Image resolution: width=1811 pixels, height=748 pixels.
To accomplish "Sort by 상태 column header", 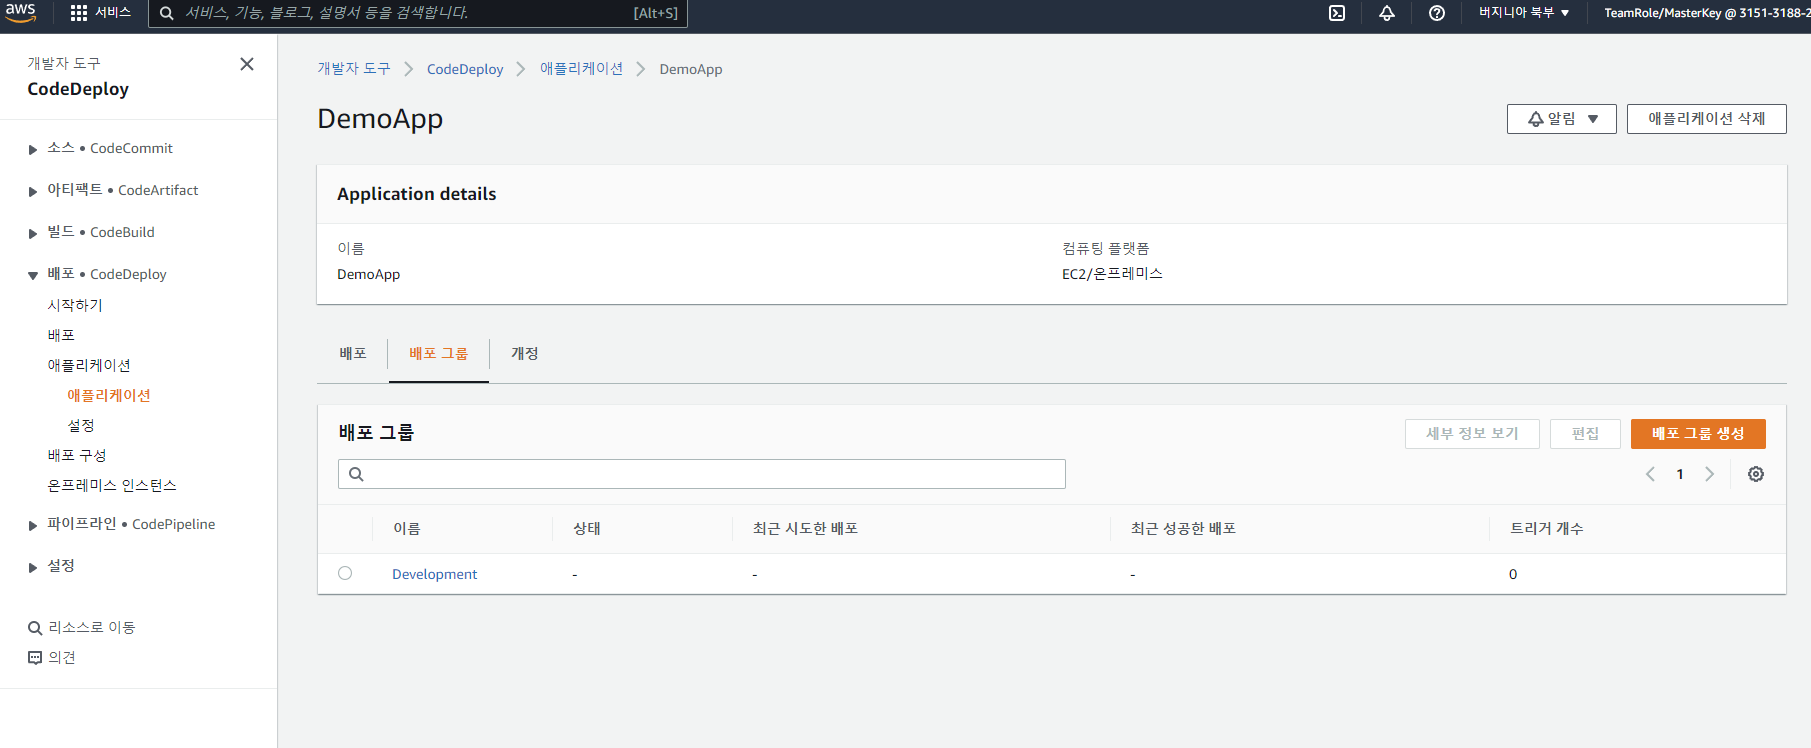I will 586,528.
